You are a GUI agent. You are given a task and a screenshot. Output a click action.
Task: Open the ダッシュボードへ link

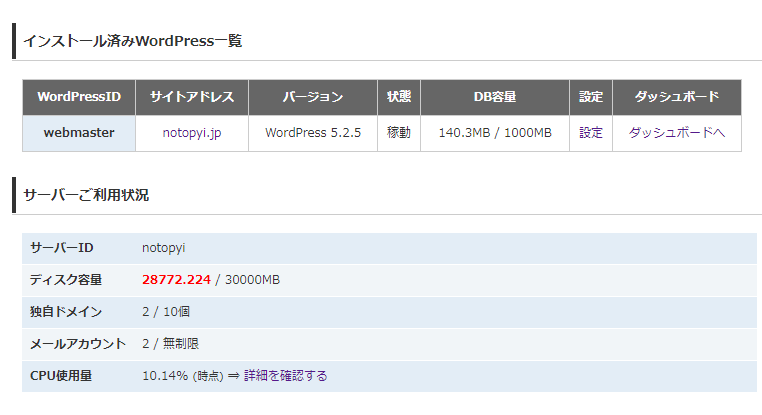coord(676,132)
